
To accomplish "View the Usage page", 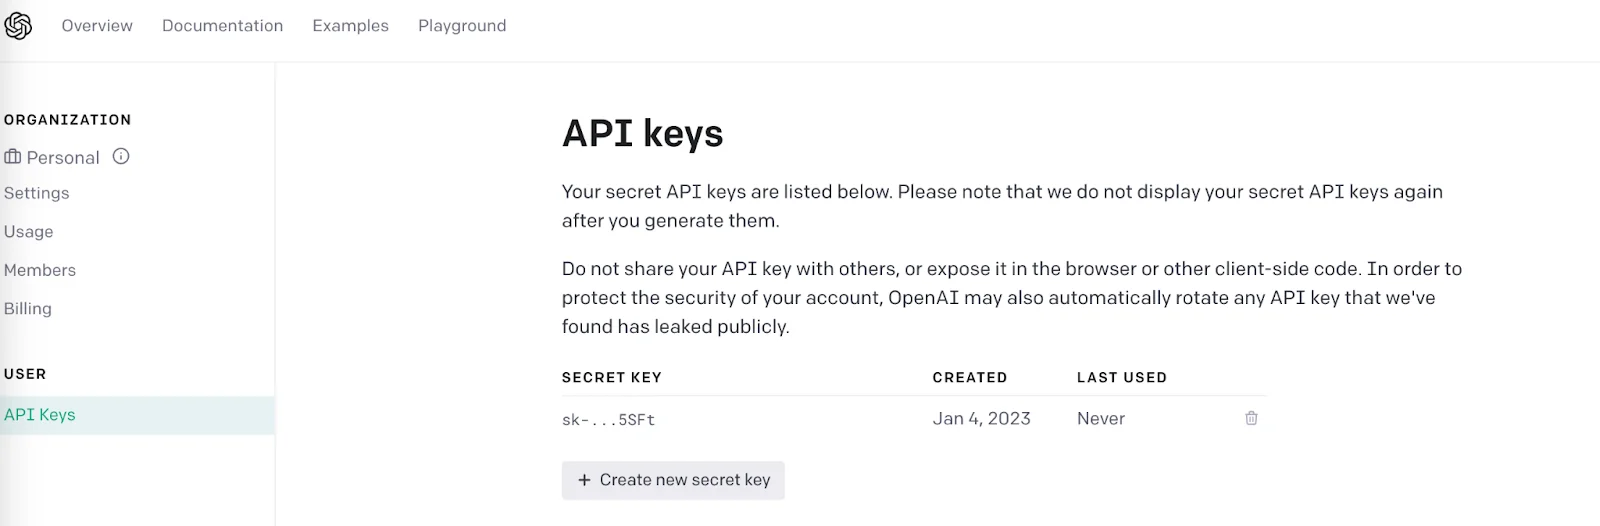I will (29, 232).
